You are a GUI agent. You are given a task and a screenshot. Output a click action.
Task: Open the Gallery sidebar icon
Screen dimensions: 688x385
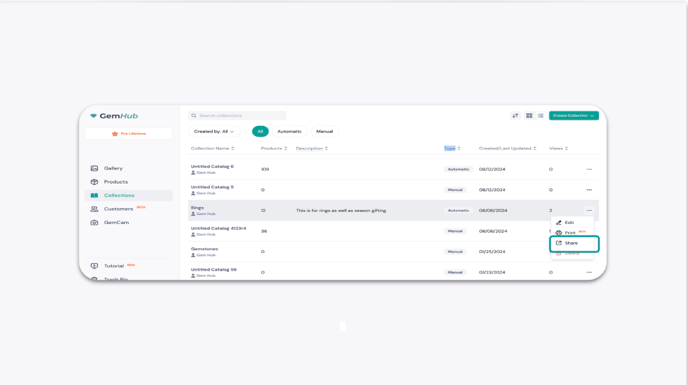[94, 168]
